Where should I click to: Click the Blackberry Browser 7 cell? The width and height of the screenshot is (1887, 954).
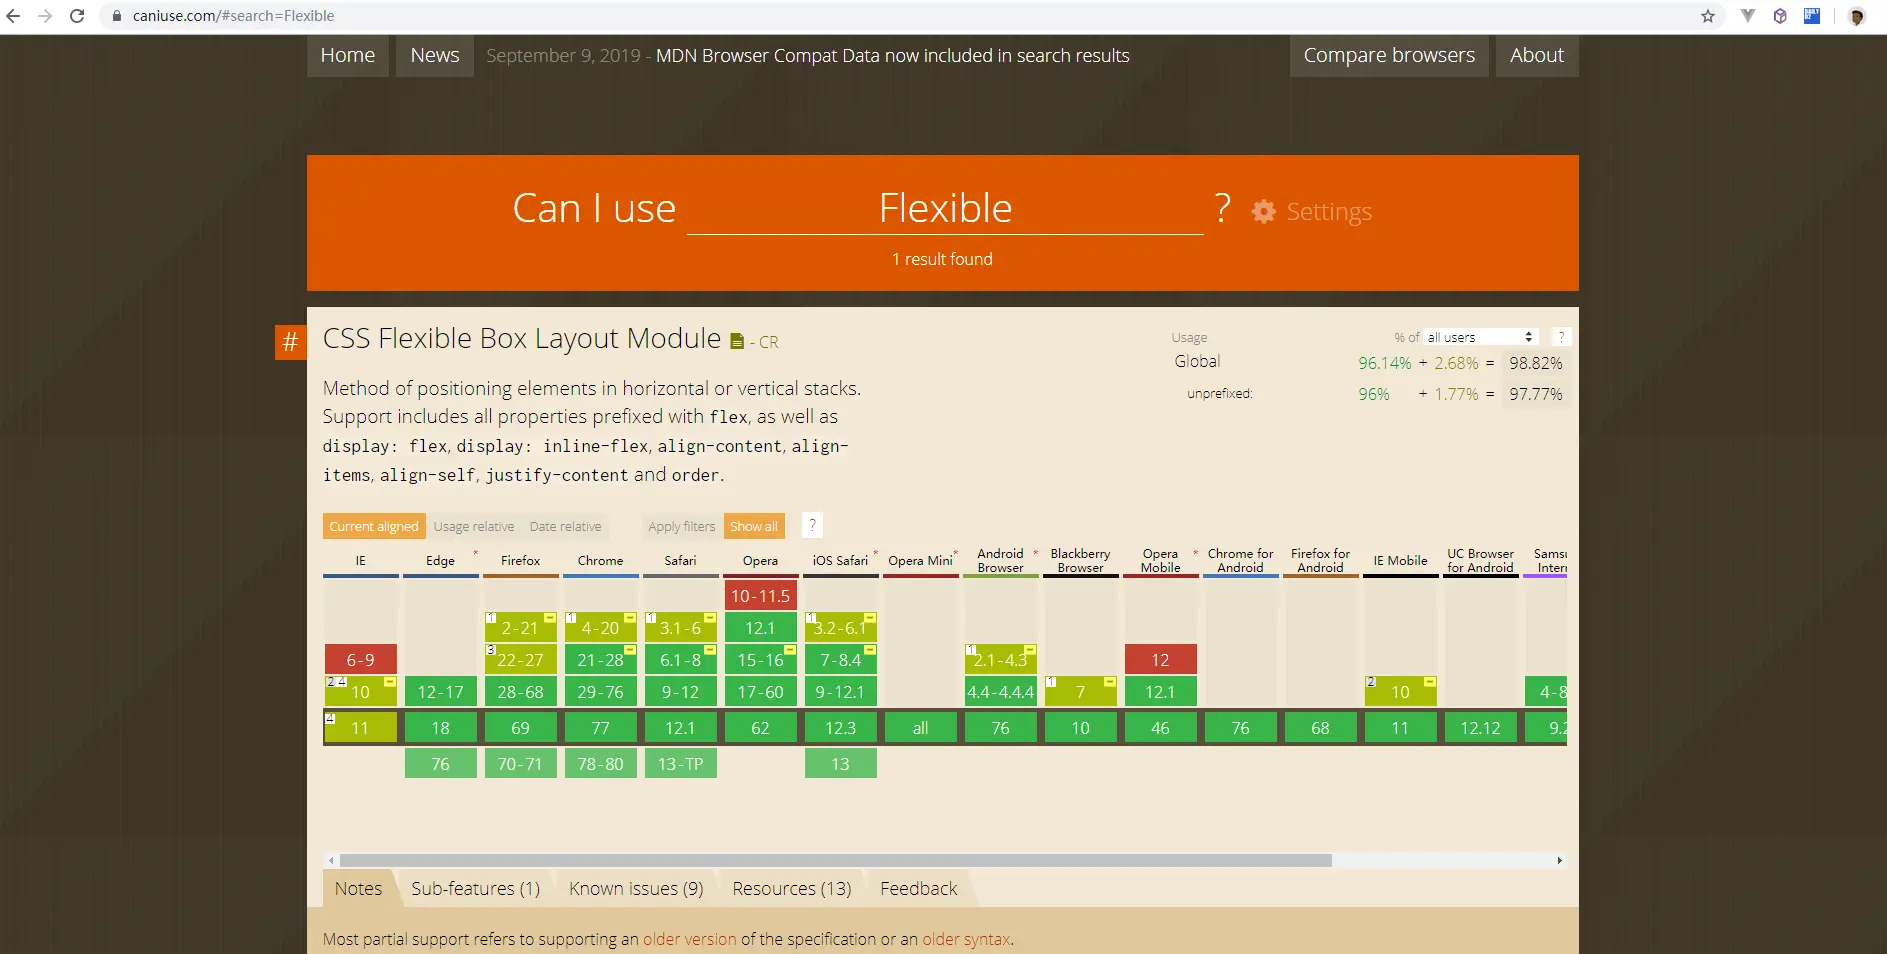point(1081,692)
